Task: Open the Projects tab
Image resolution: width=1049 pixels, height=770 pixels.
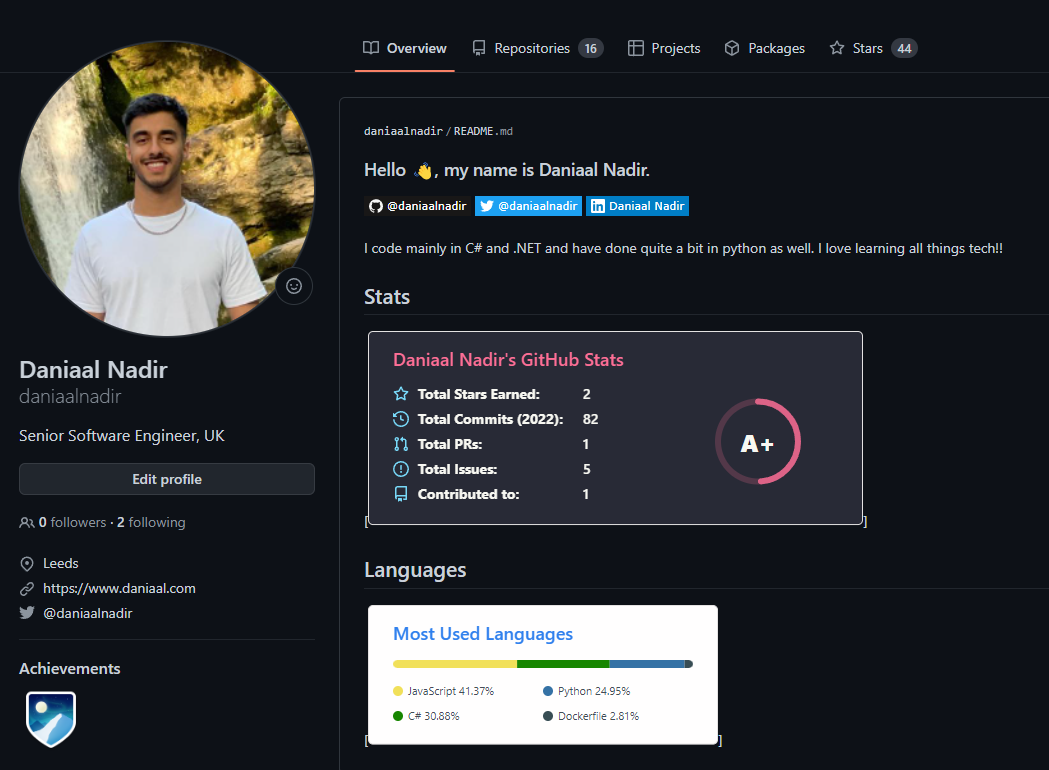Action: point(663,47)
